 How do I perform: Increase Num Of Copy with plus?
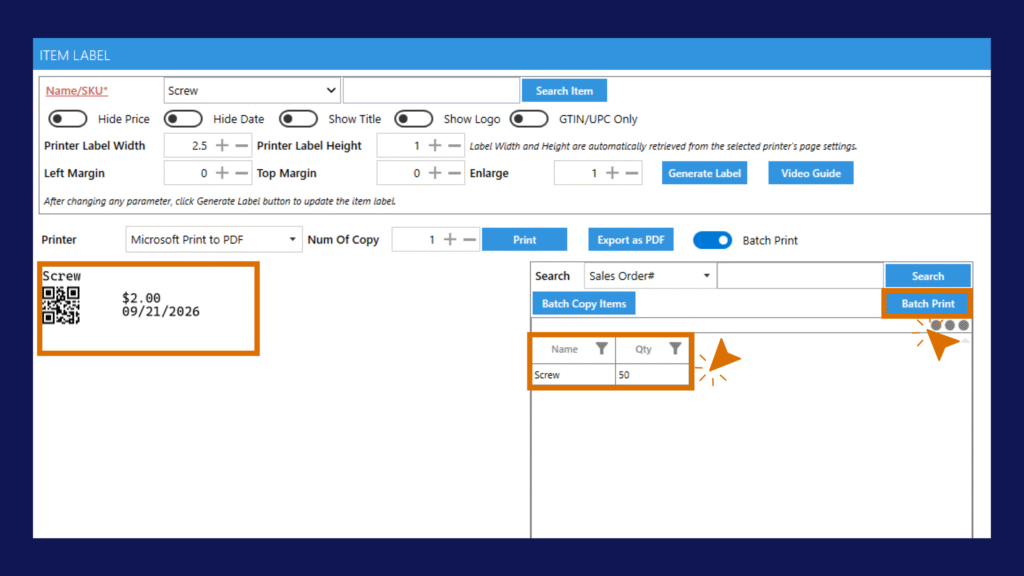pyautogui.click(x=450, y=240)
